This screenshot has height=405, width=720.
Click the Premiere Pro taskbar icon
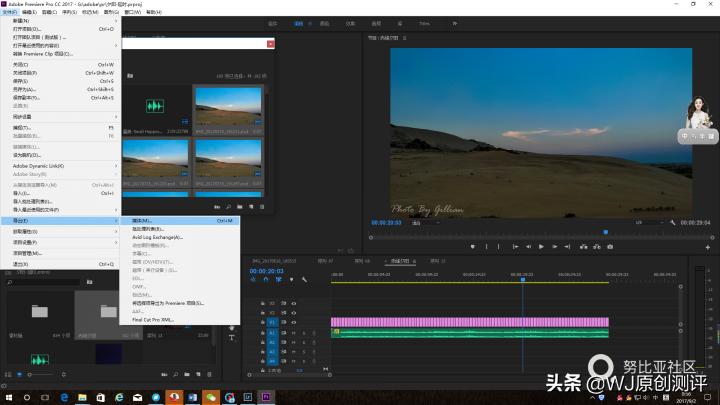click(268, 397)
